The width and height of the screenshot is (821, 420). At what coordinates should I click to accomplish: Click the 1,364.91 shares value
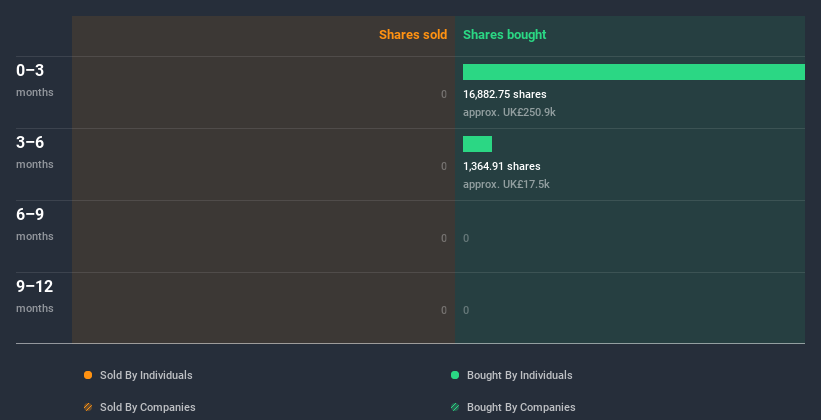(502, 166)
